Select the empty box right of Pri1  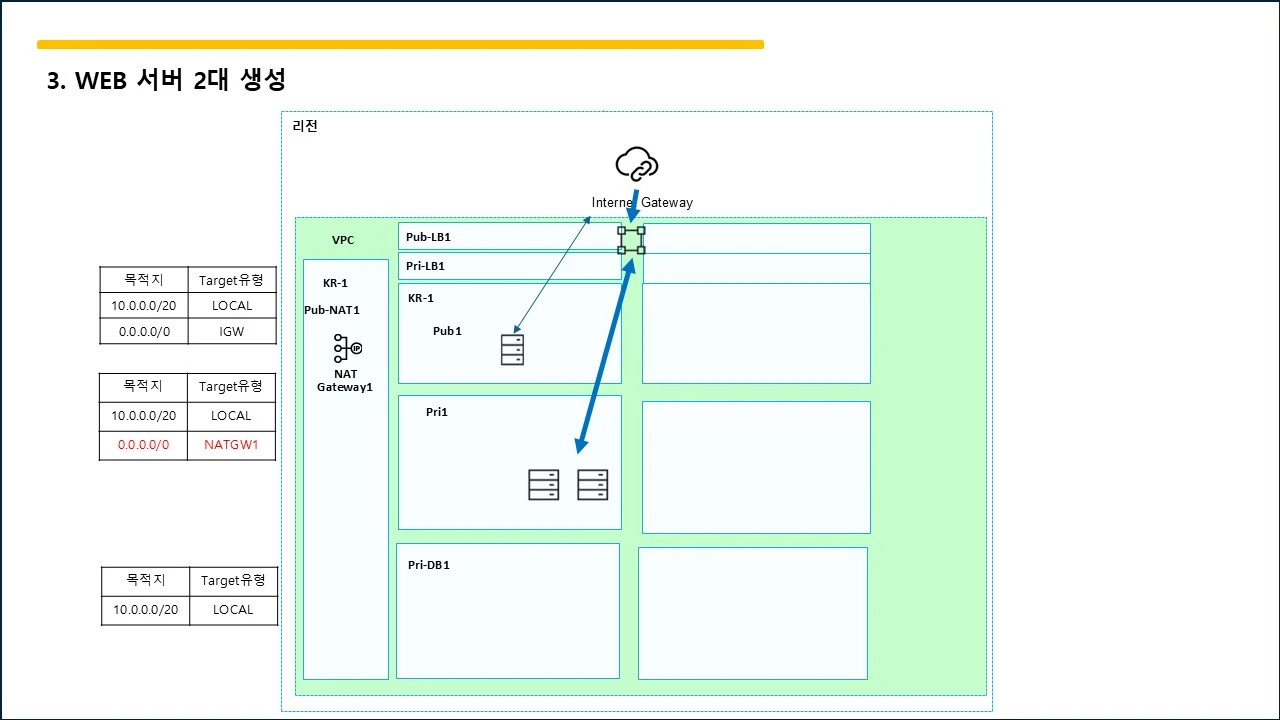756,467
